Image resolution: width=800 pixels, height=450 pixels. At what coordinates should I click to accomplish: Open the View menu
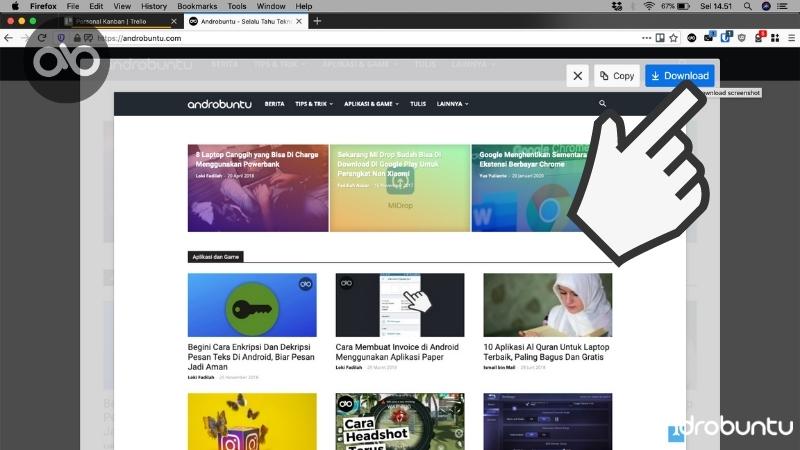[122, 6]
